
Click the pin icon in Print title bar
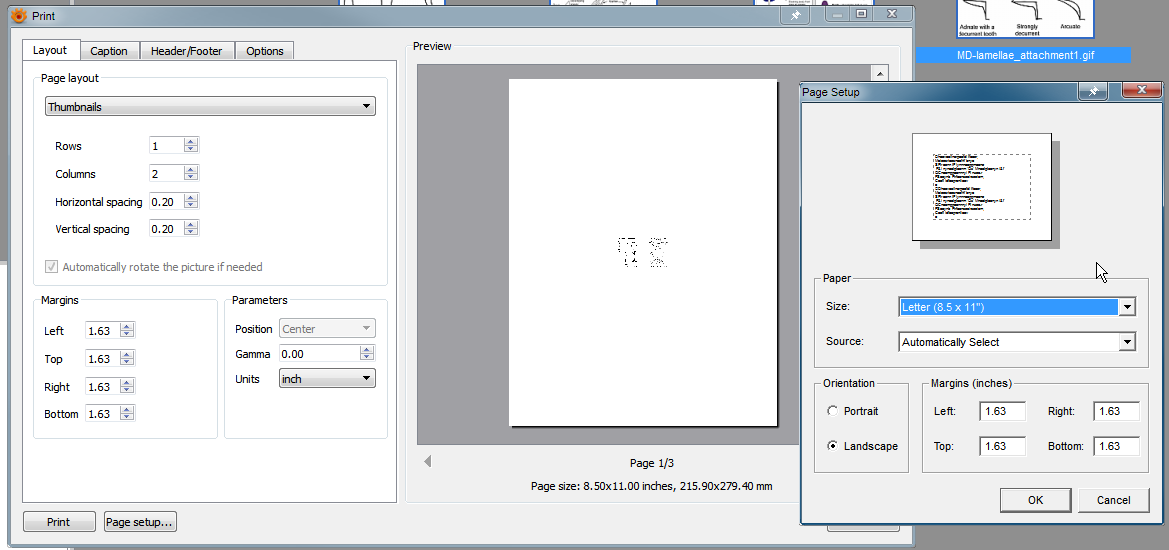[795, 16]
